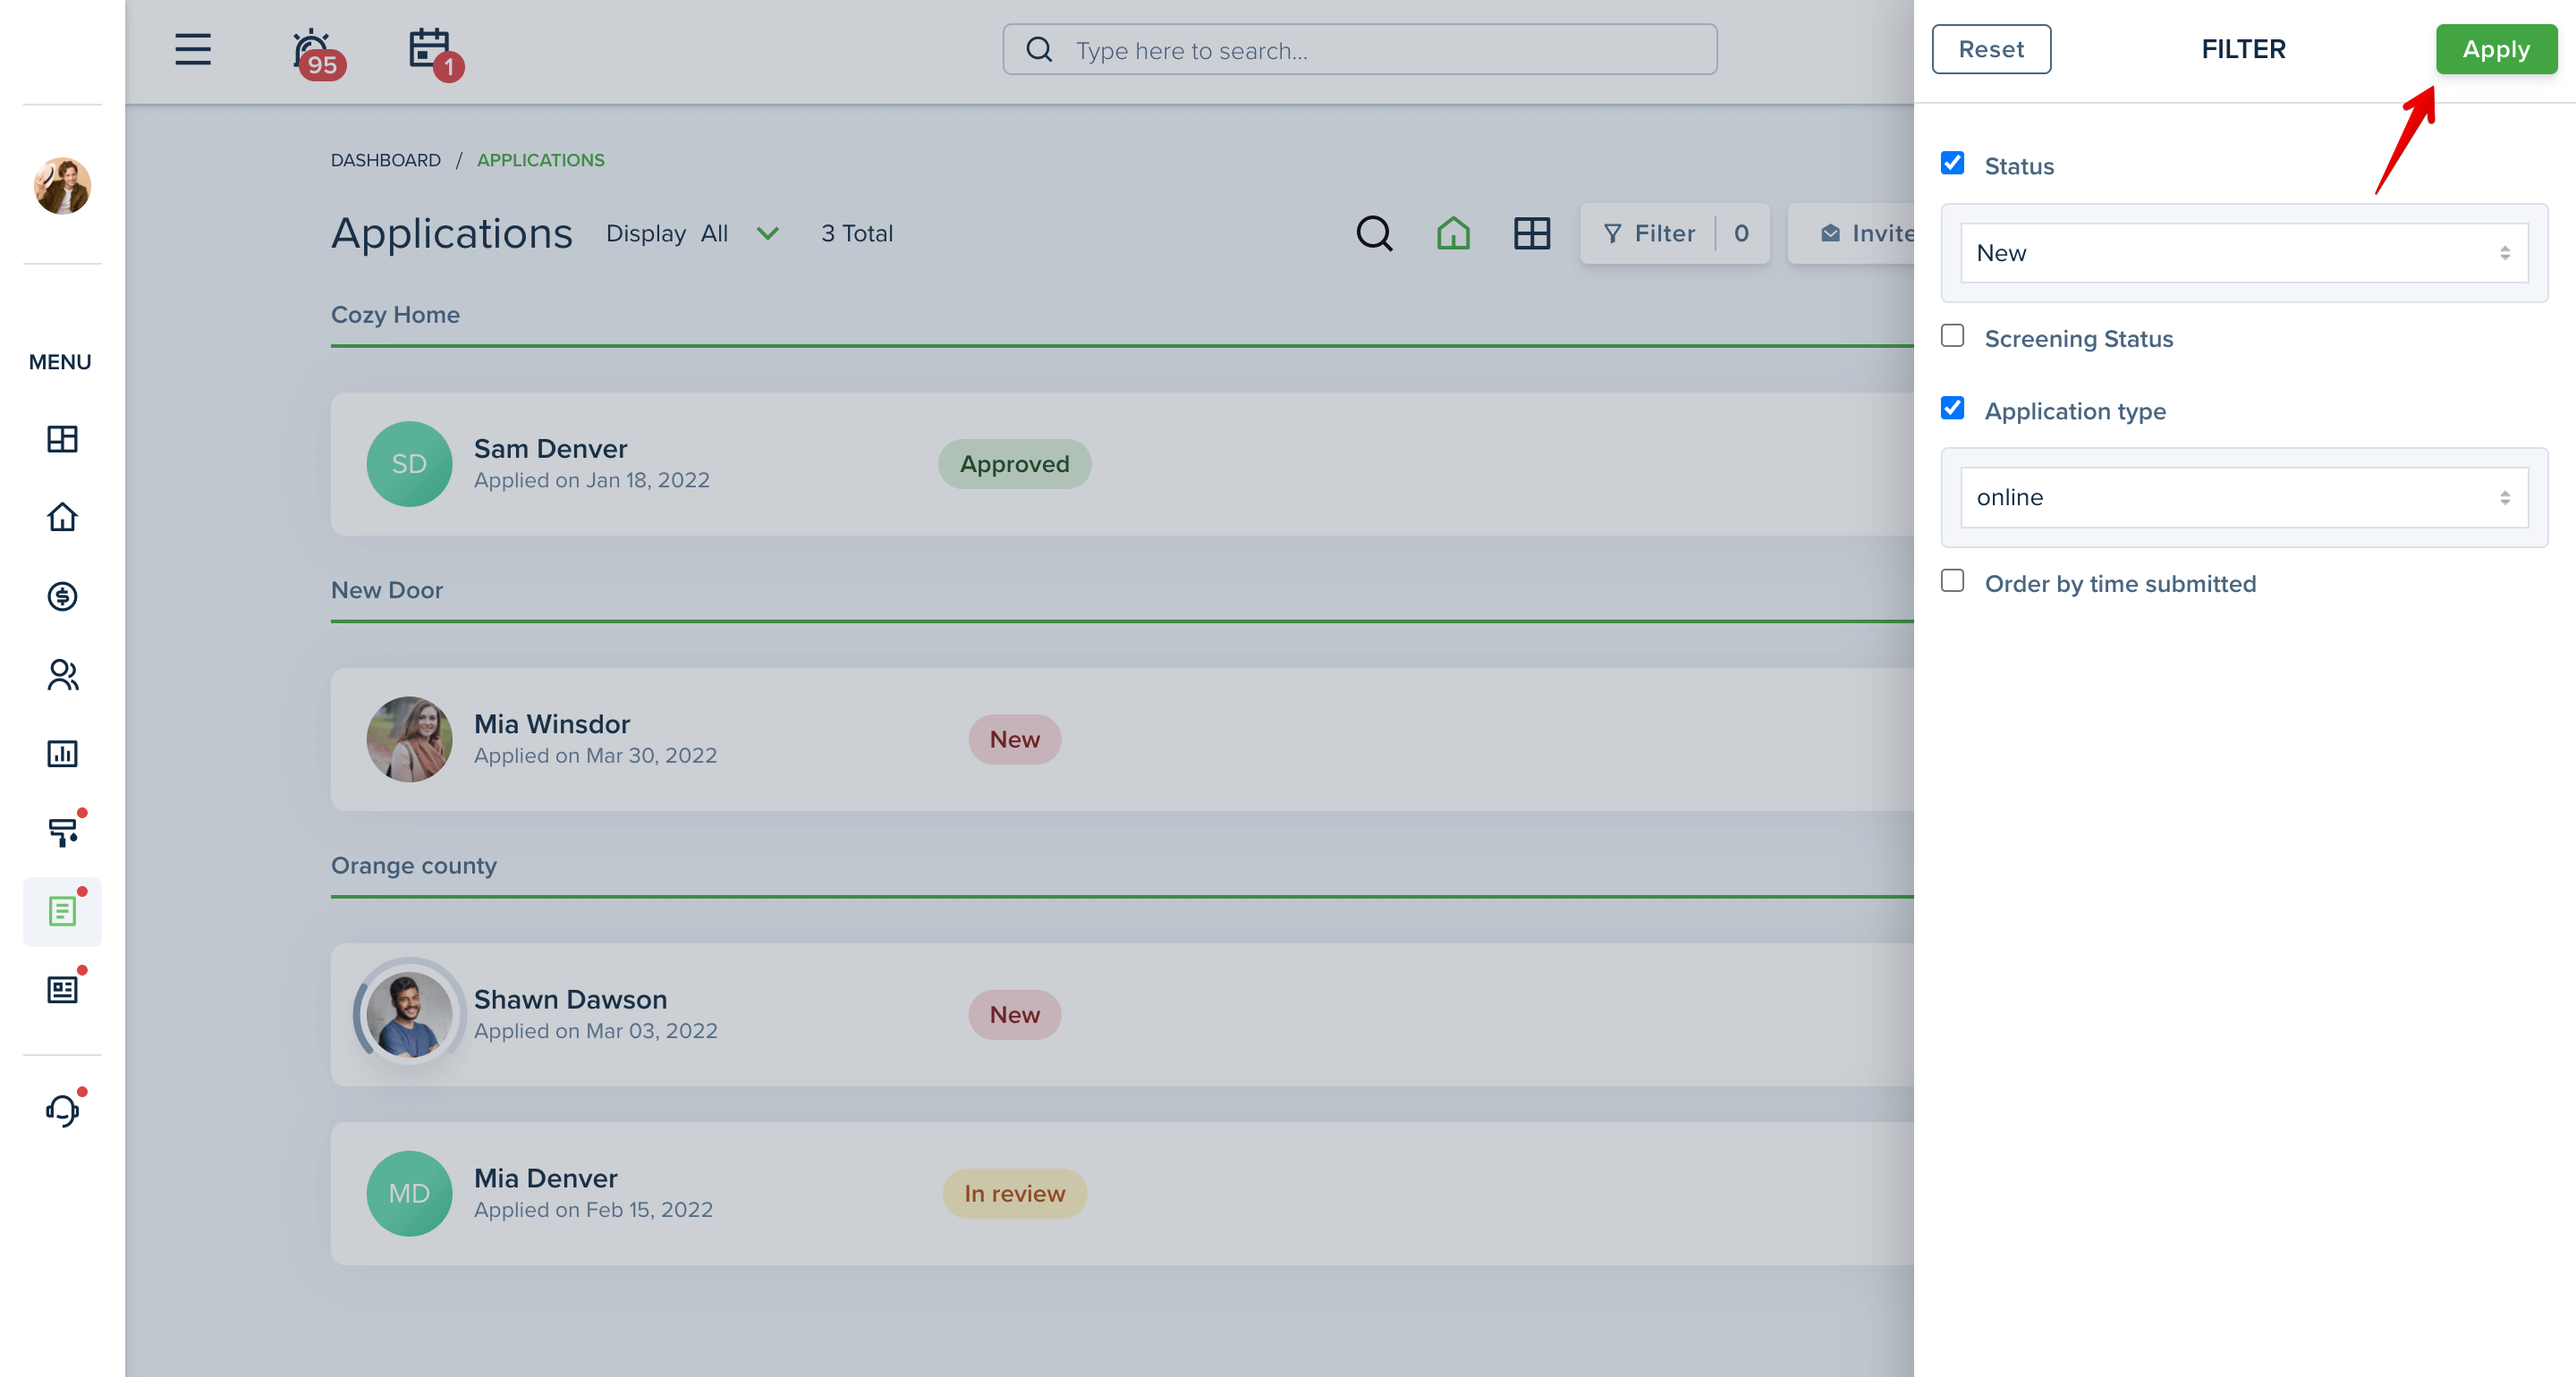The width and height of the screenshot is (2576, 1377).
Task: Click Sam Denver's Approved status badge
Action: pos(1014,464)
